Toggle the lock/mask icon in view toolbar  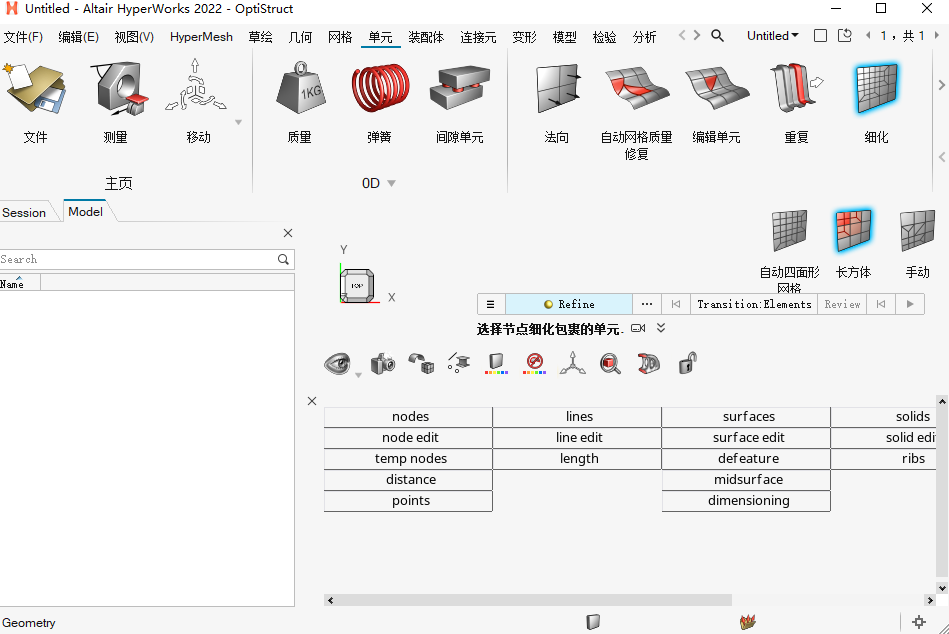(x=688, y=363)
